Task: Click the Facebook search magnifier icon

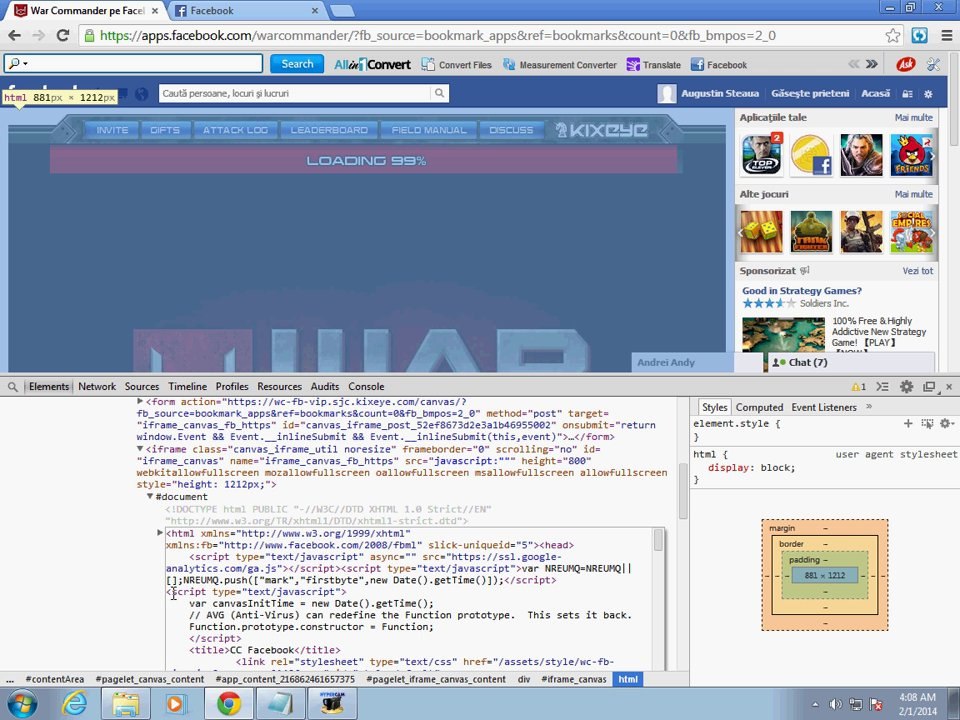Action: point(440,93)
